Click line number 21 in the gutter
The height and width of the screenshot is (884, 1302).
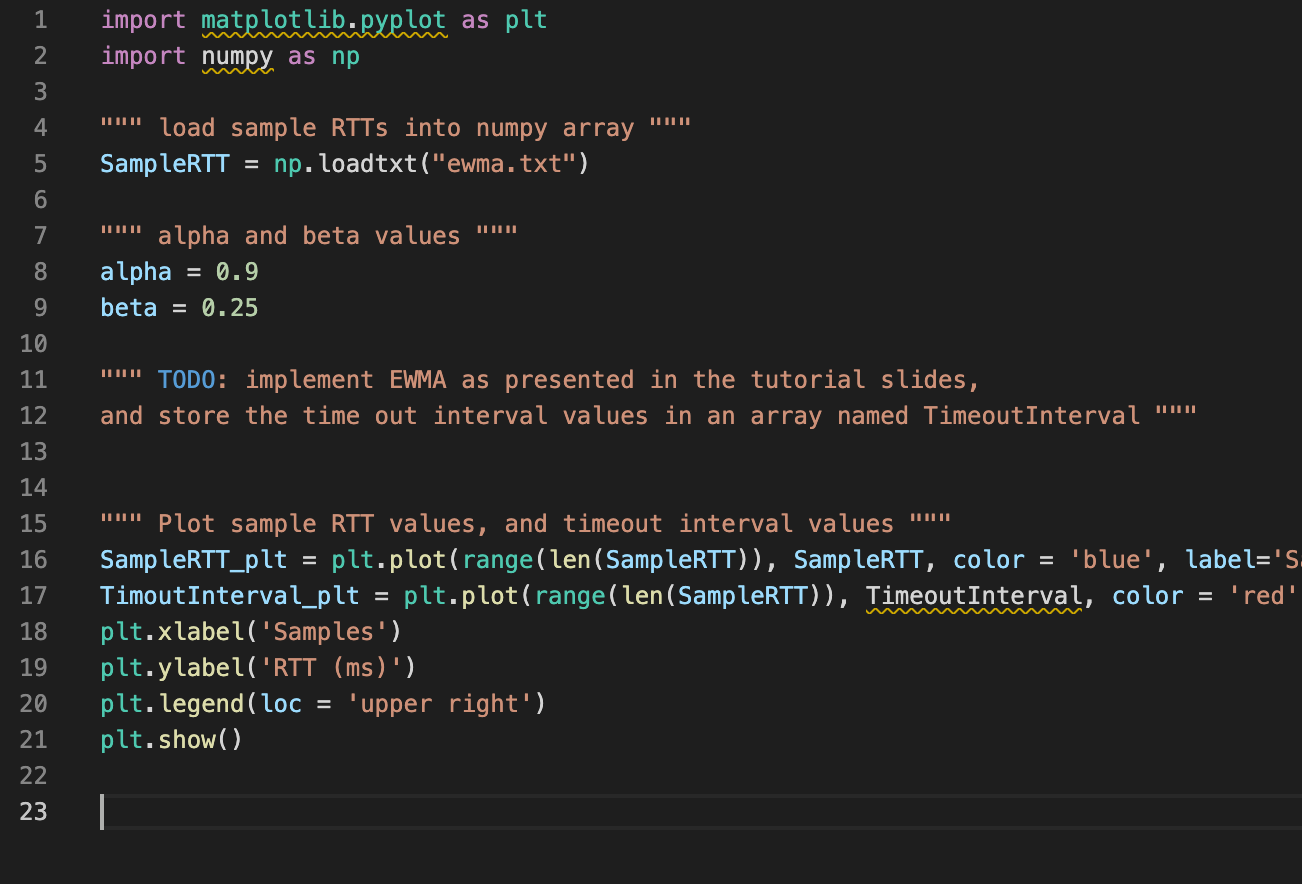(x=33, y=740)
